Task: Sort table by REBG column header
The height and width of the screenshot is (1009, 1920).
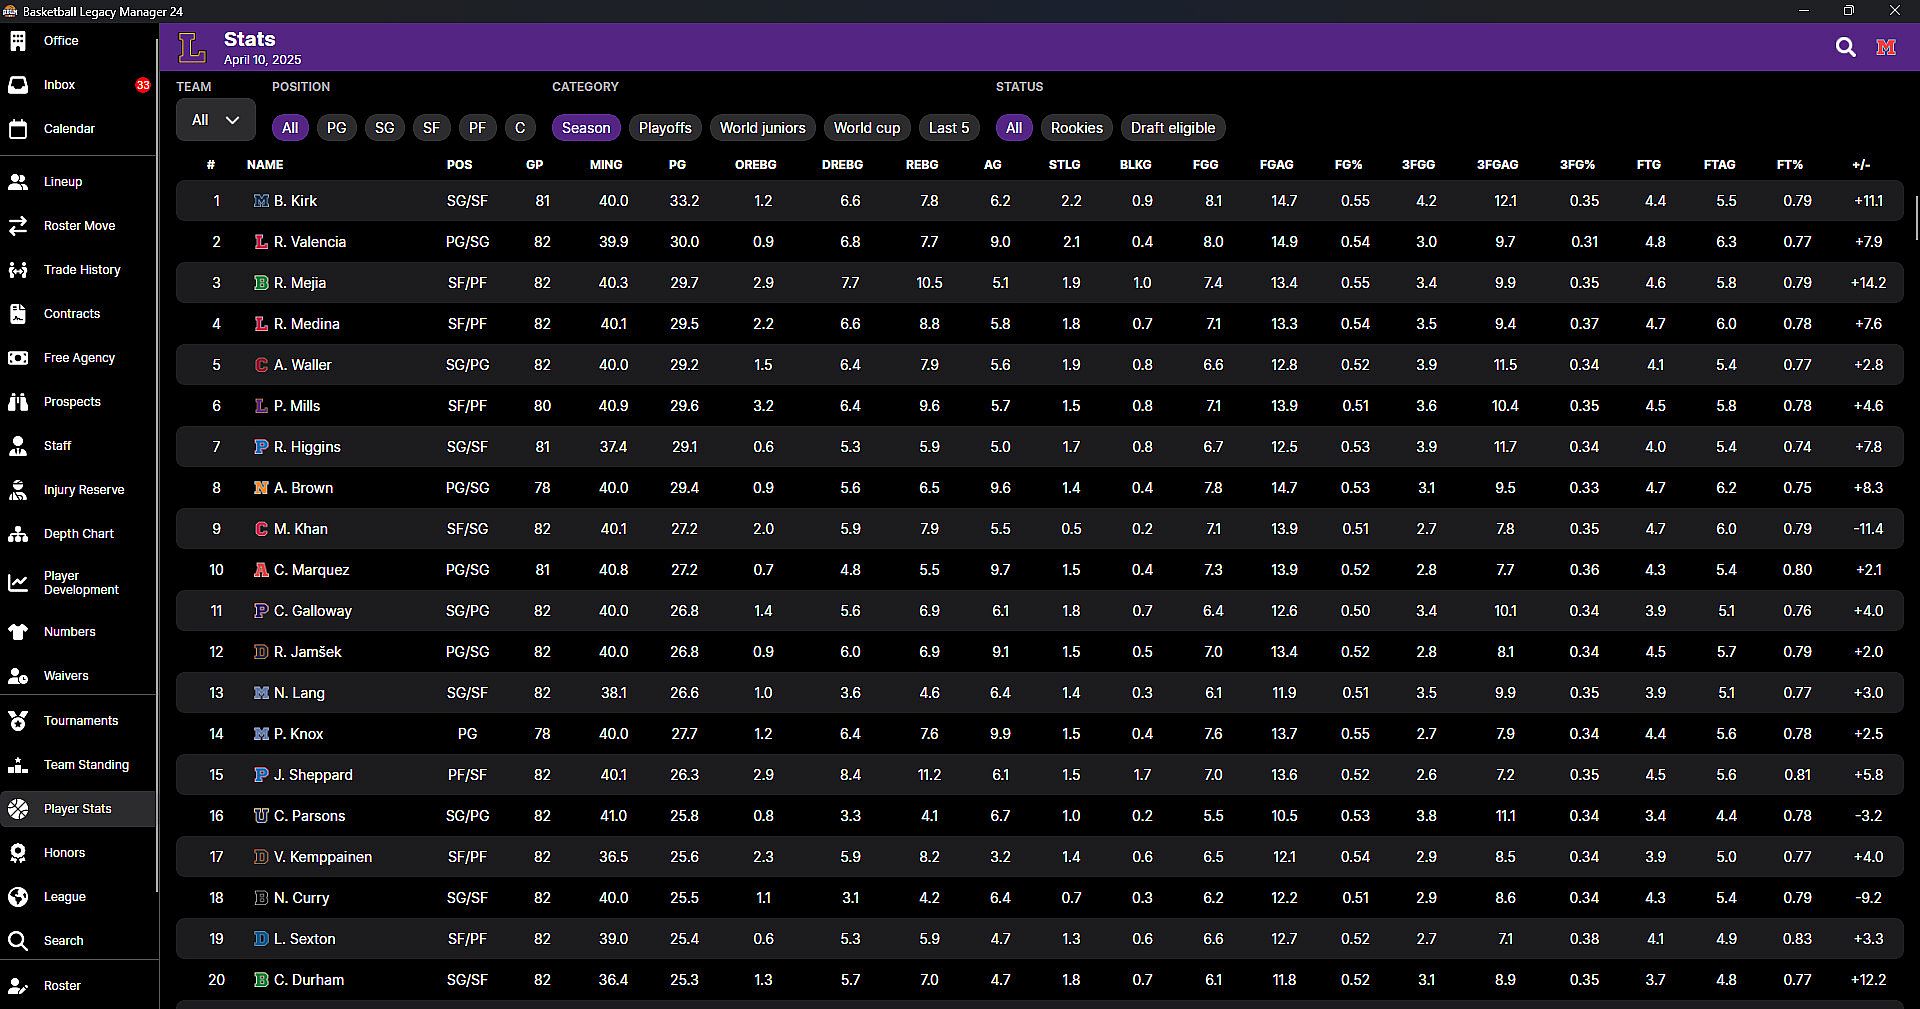Action: pyautogui.click(x=922, y=165)
